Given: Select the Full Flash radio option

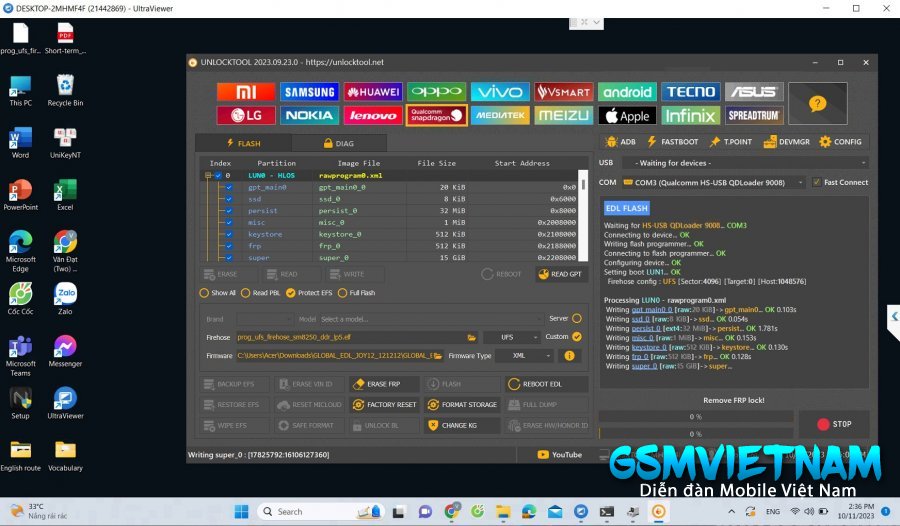Looking at the screenshot, I should point(356,293).
